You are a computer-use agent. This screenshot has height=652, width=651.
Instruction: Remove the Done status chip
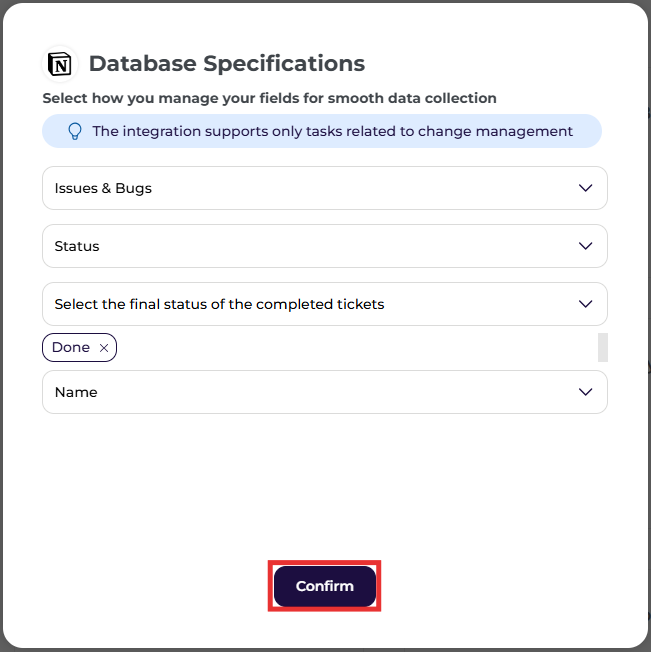[x=104, y=348]
